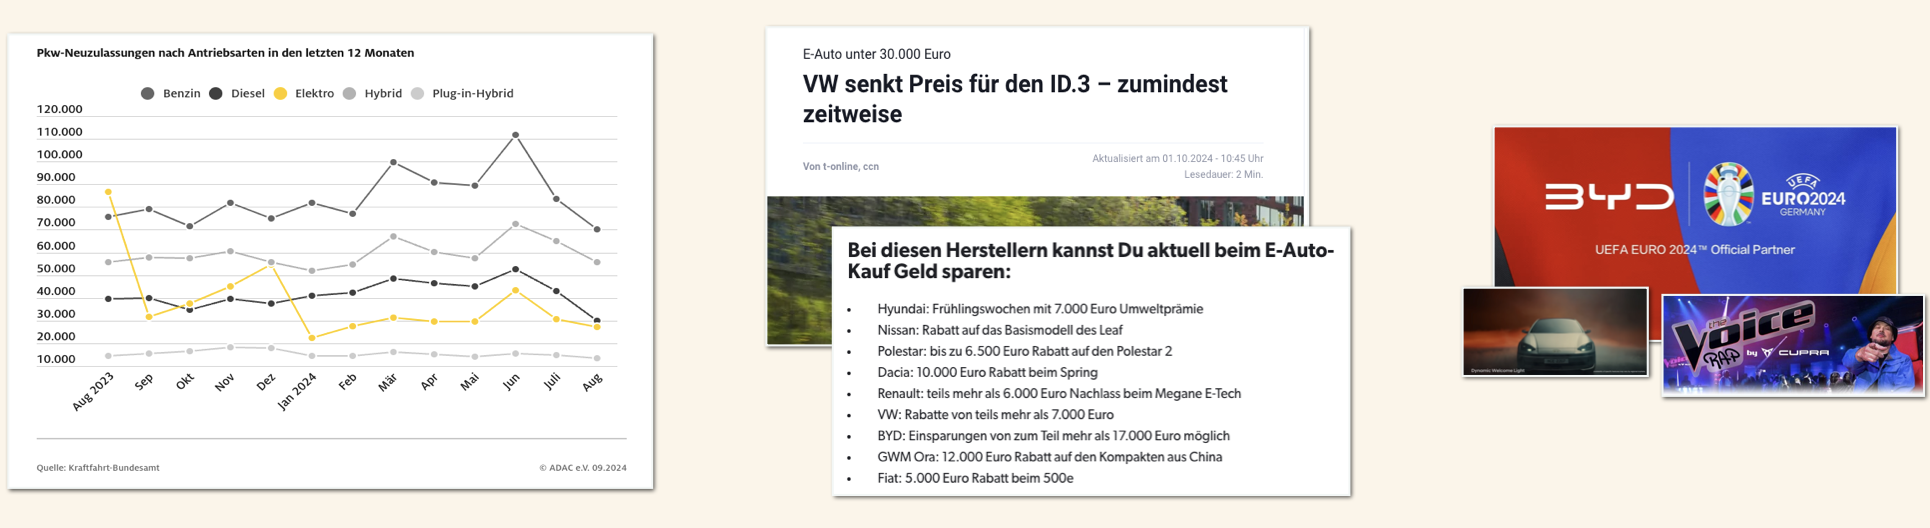
Task: Toggle the Plug-in-Hybrid legend dot
Action: [x=418, y=94]
